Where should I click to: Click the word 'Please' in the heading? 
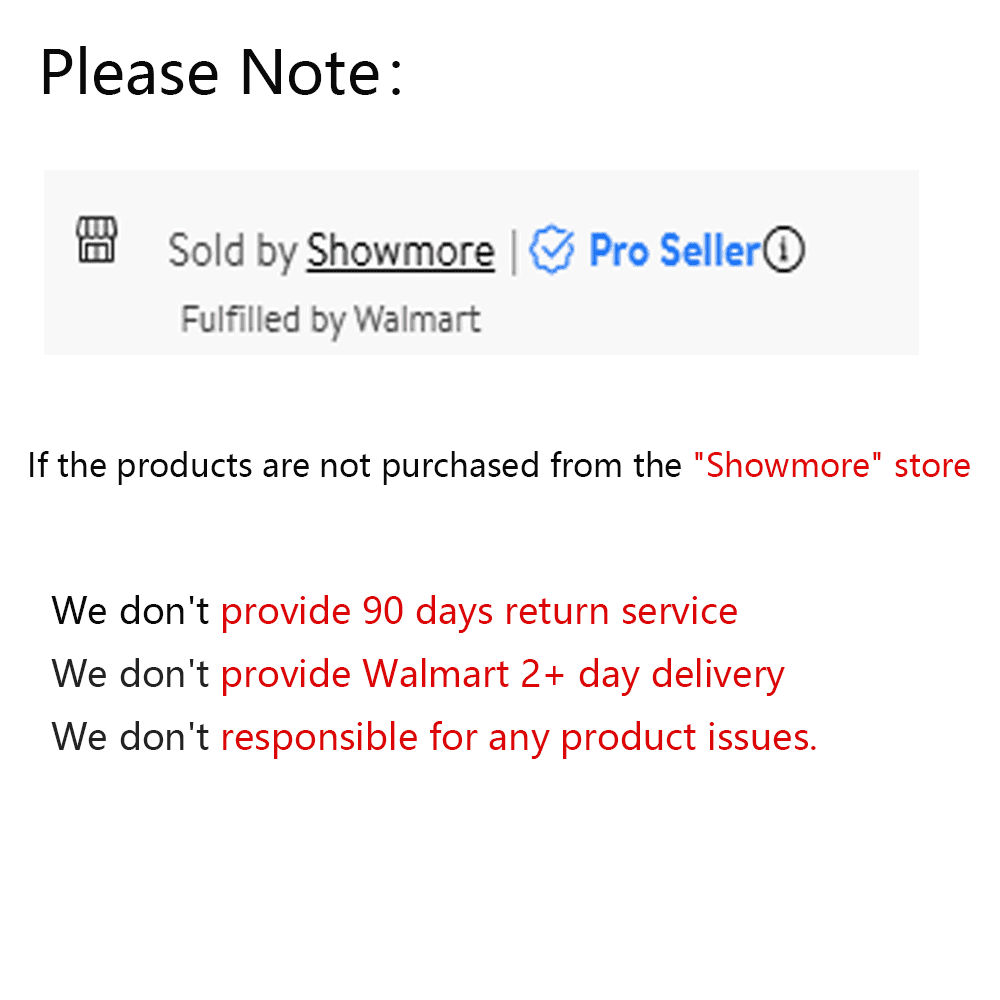click(128, 73)
